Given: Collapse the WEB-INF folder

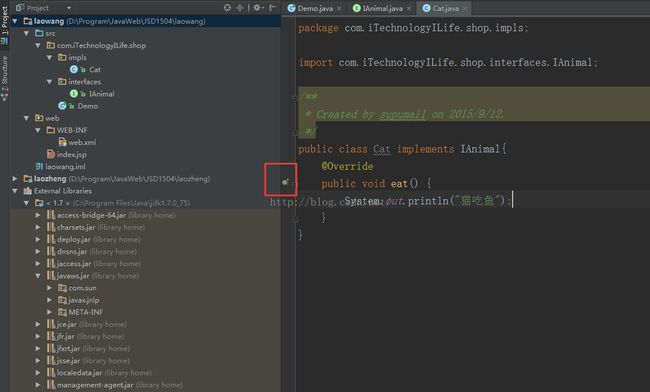Looking at the screenshot, I should pos(38,130).
